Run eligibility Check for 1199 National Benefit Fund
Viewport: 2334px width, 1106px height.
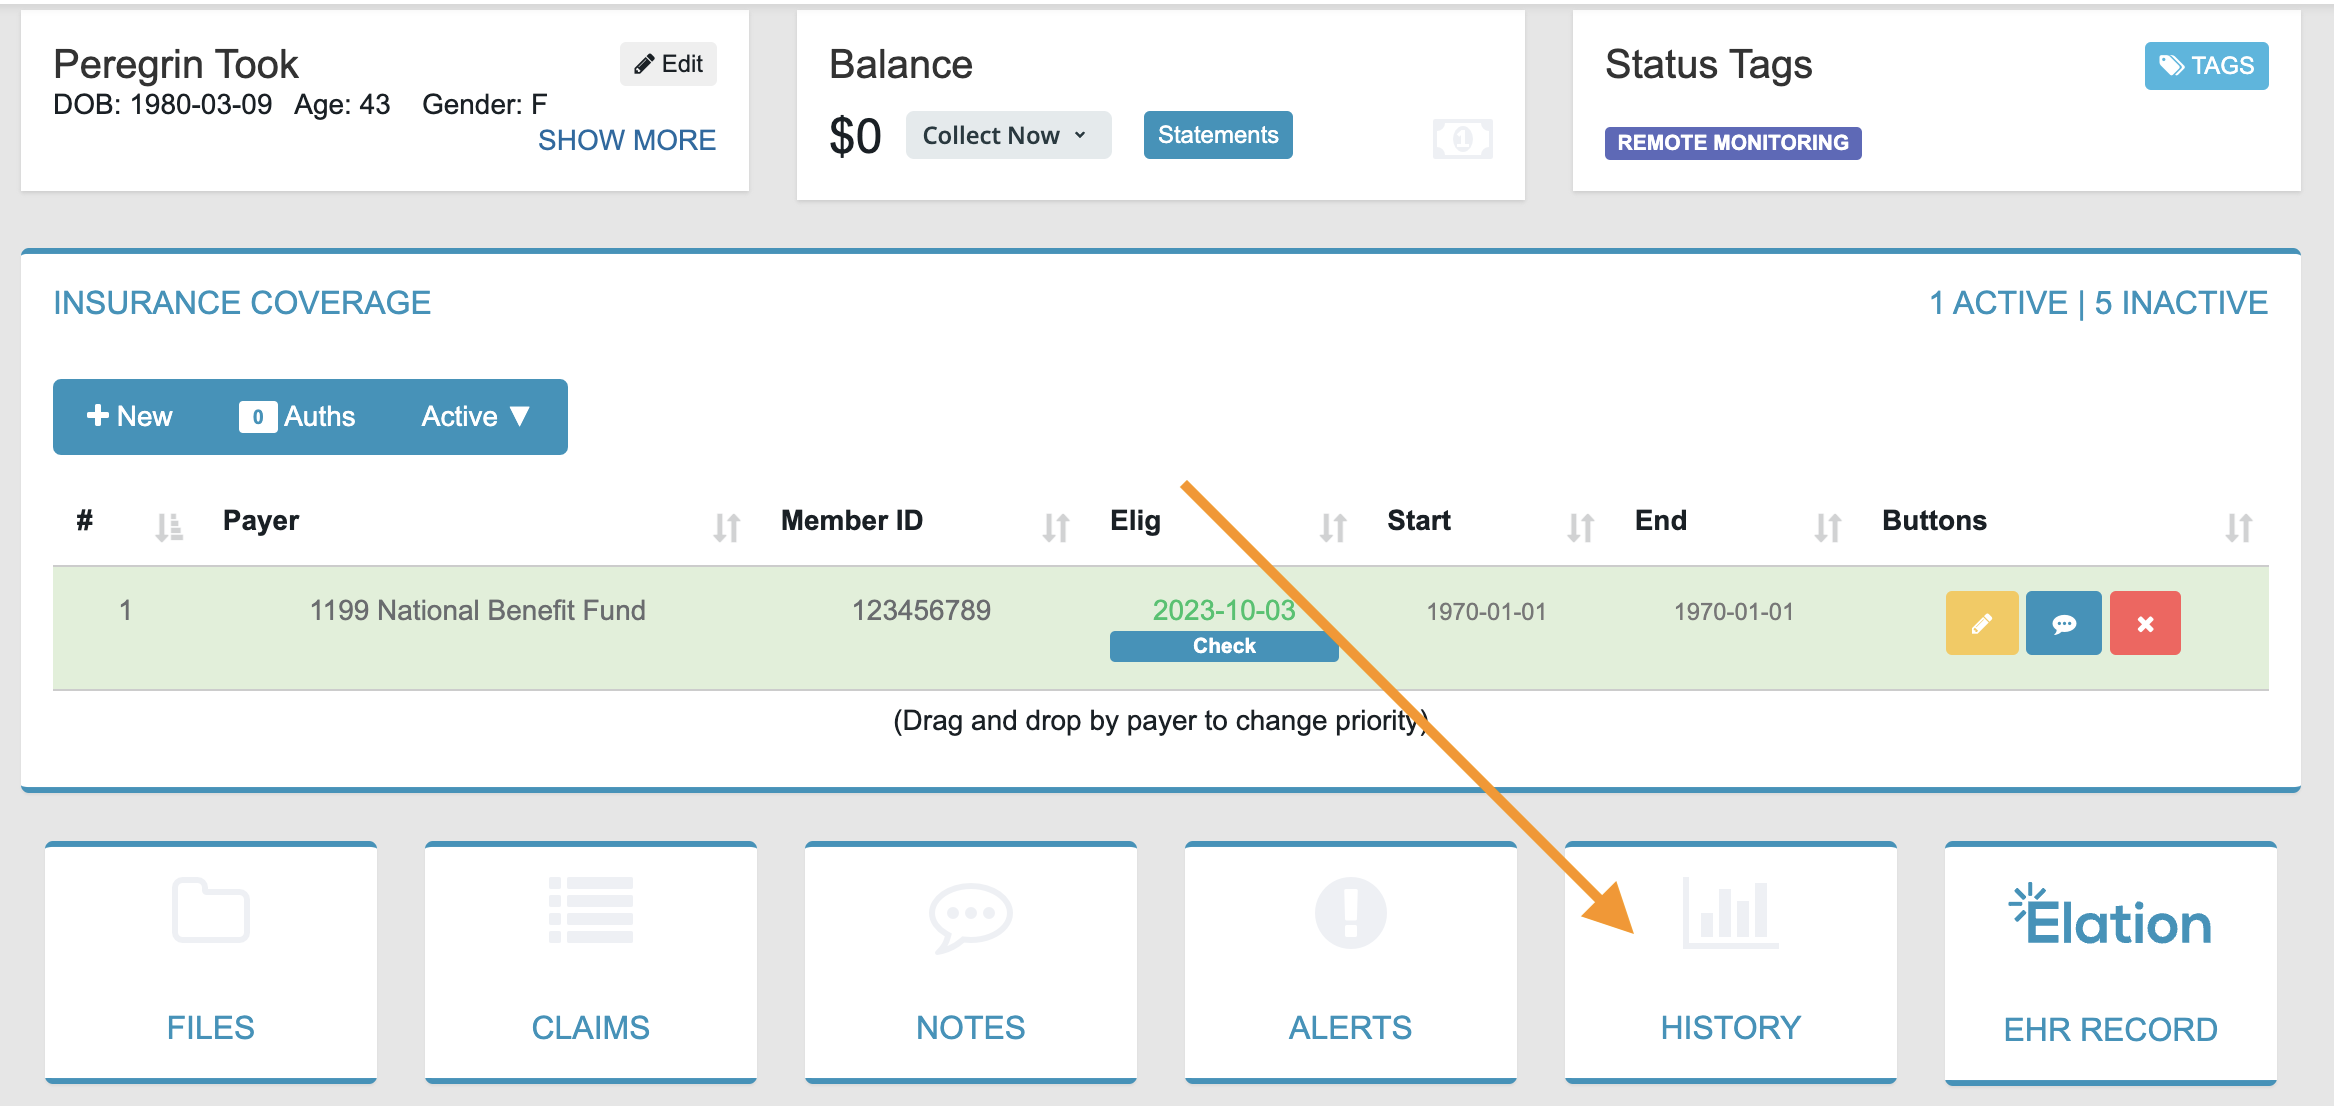coord(1223,645)
